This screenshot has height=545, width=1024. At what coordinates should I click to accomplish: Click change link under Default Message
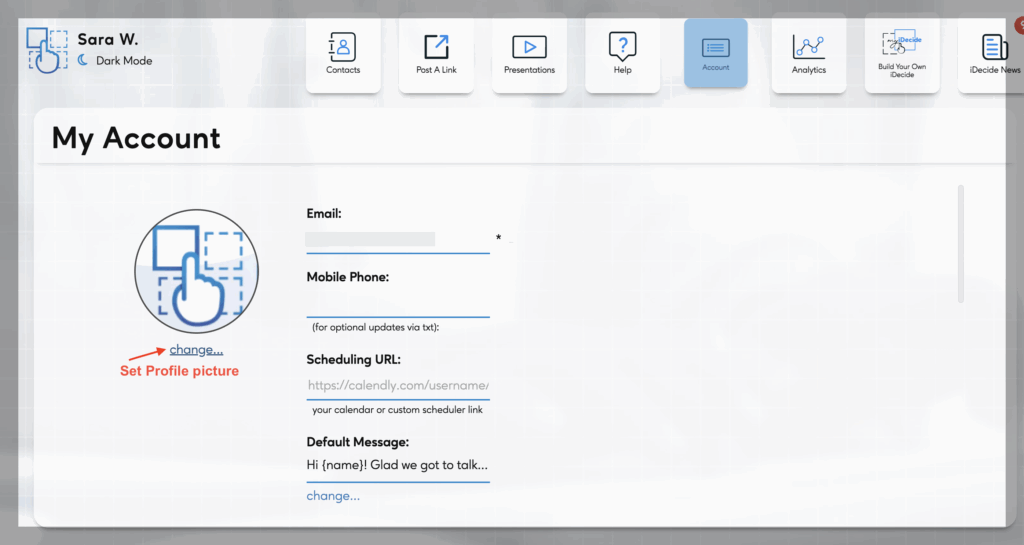point(333,495)
